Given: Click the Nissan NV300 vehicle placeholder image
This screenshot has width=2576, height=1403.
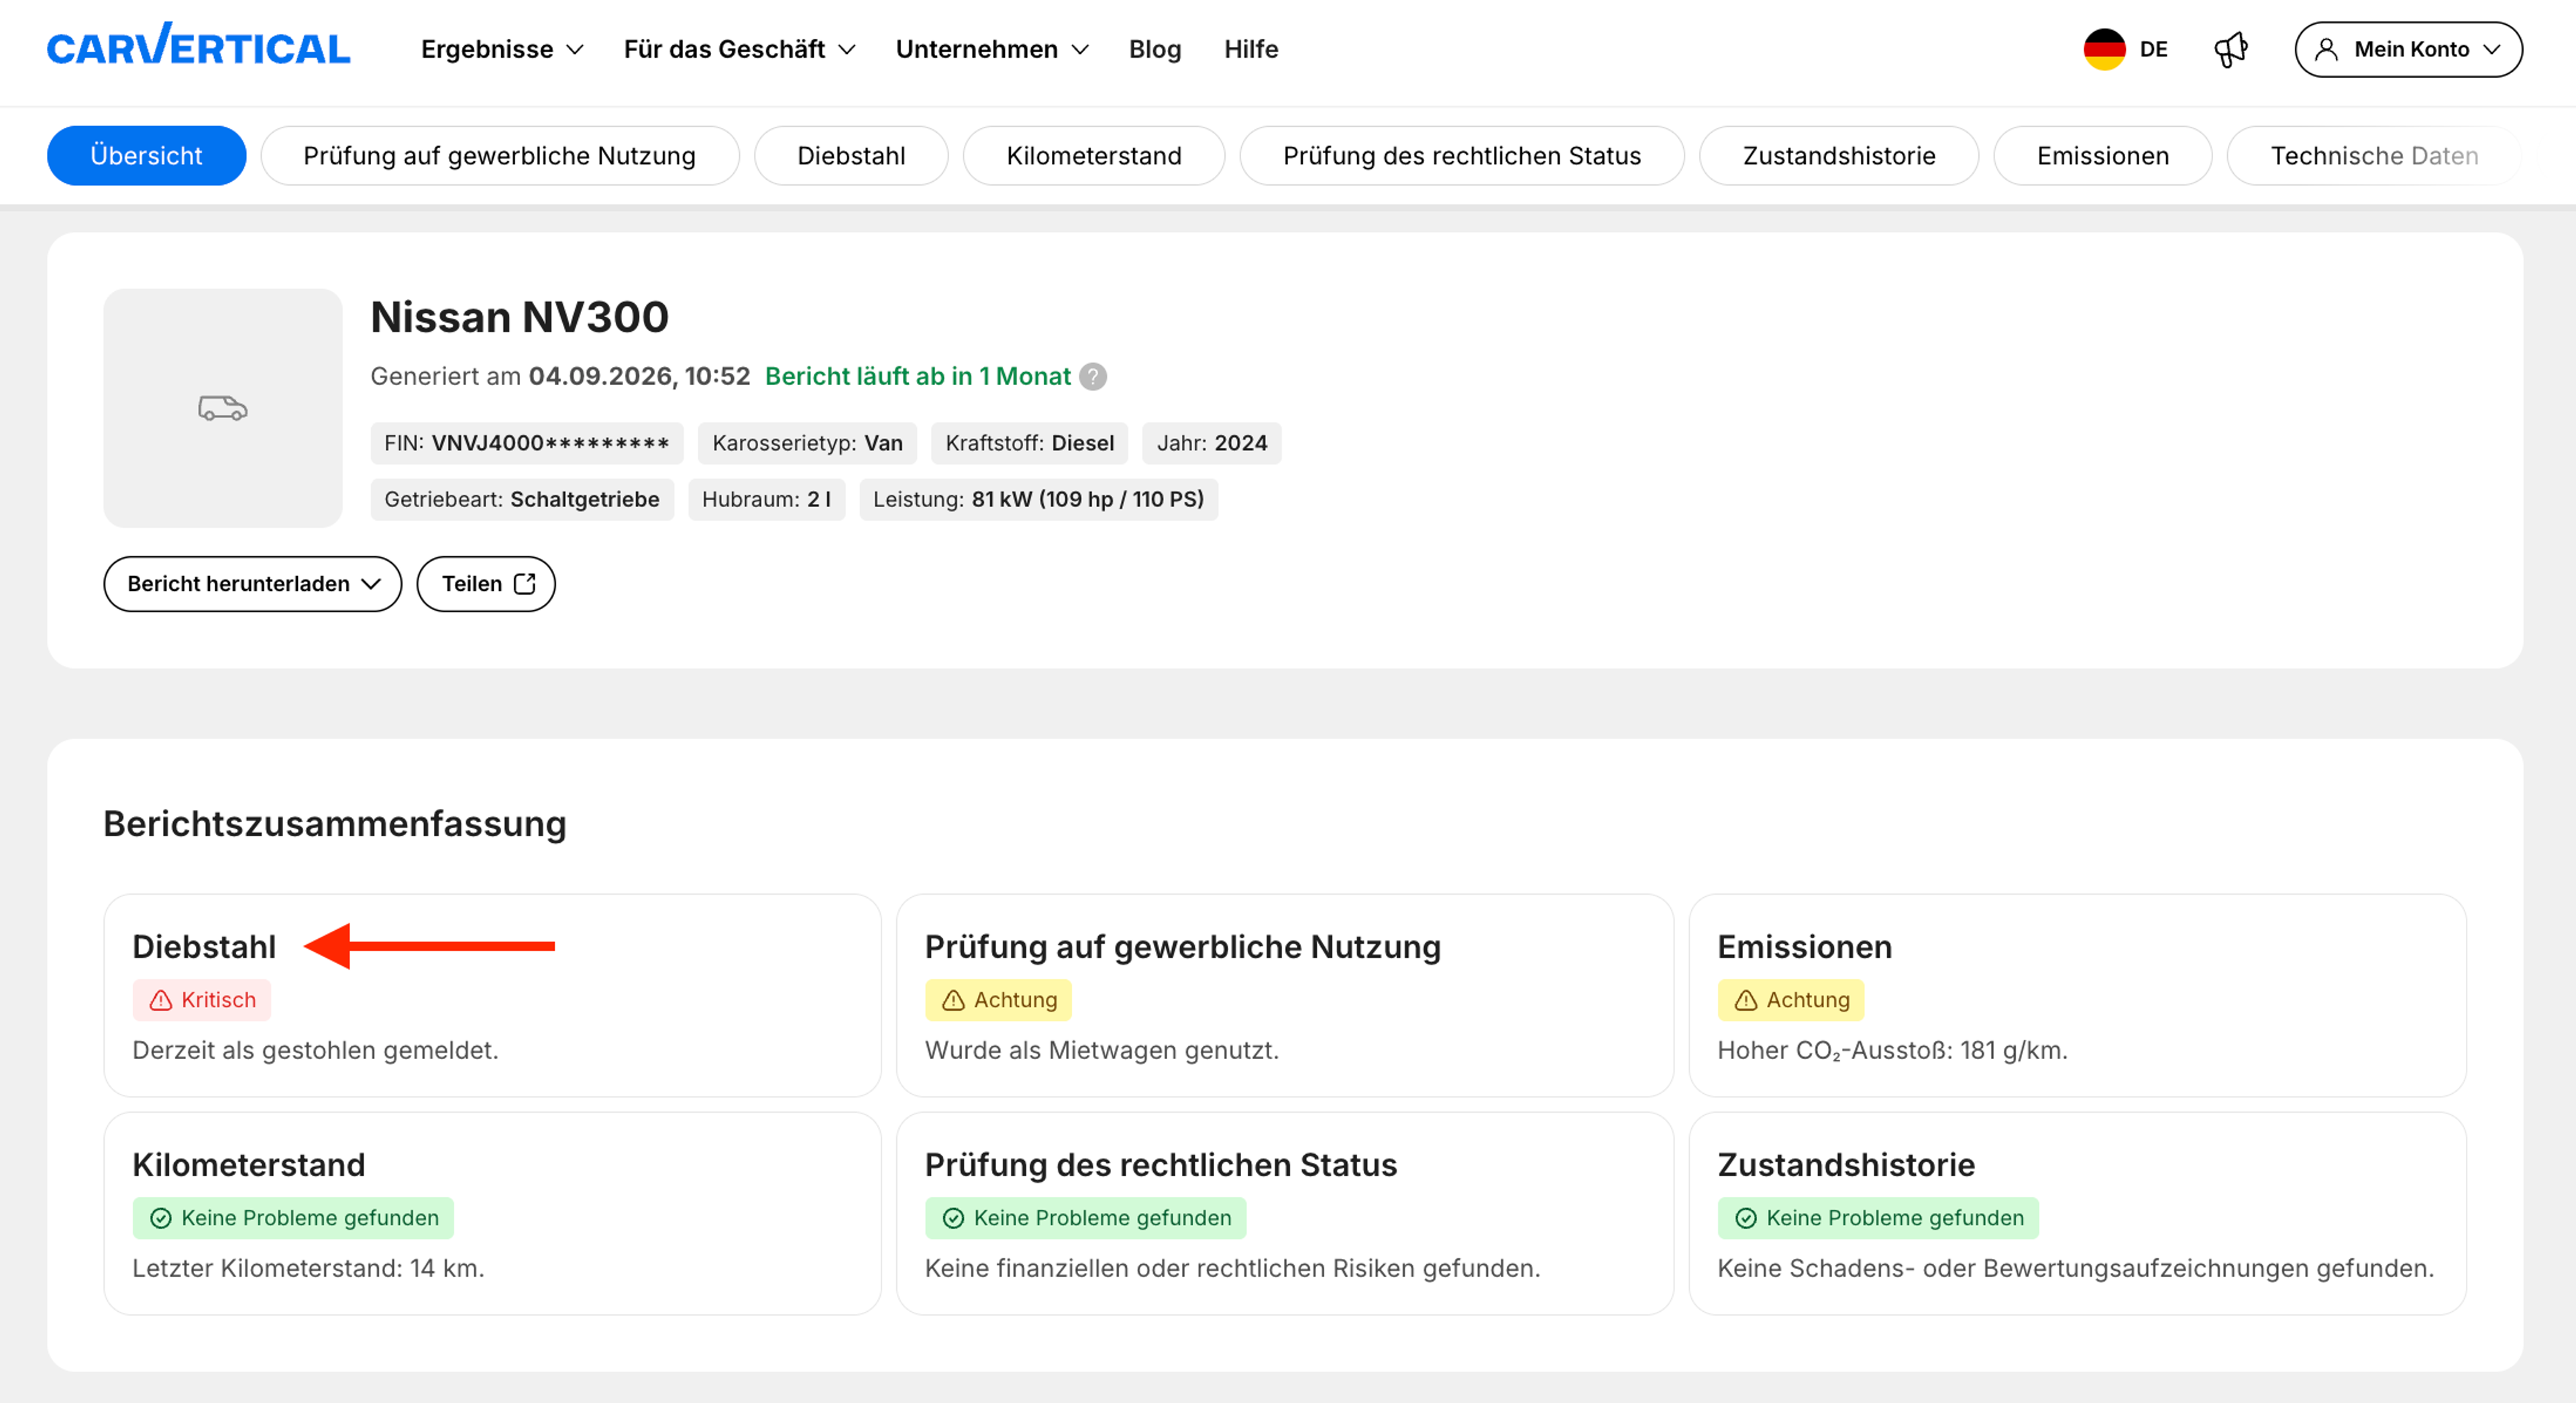Looking at the screenshot, I should (x=223, y=408).
